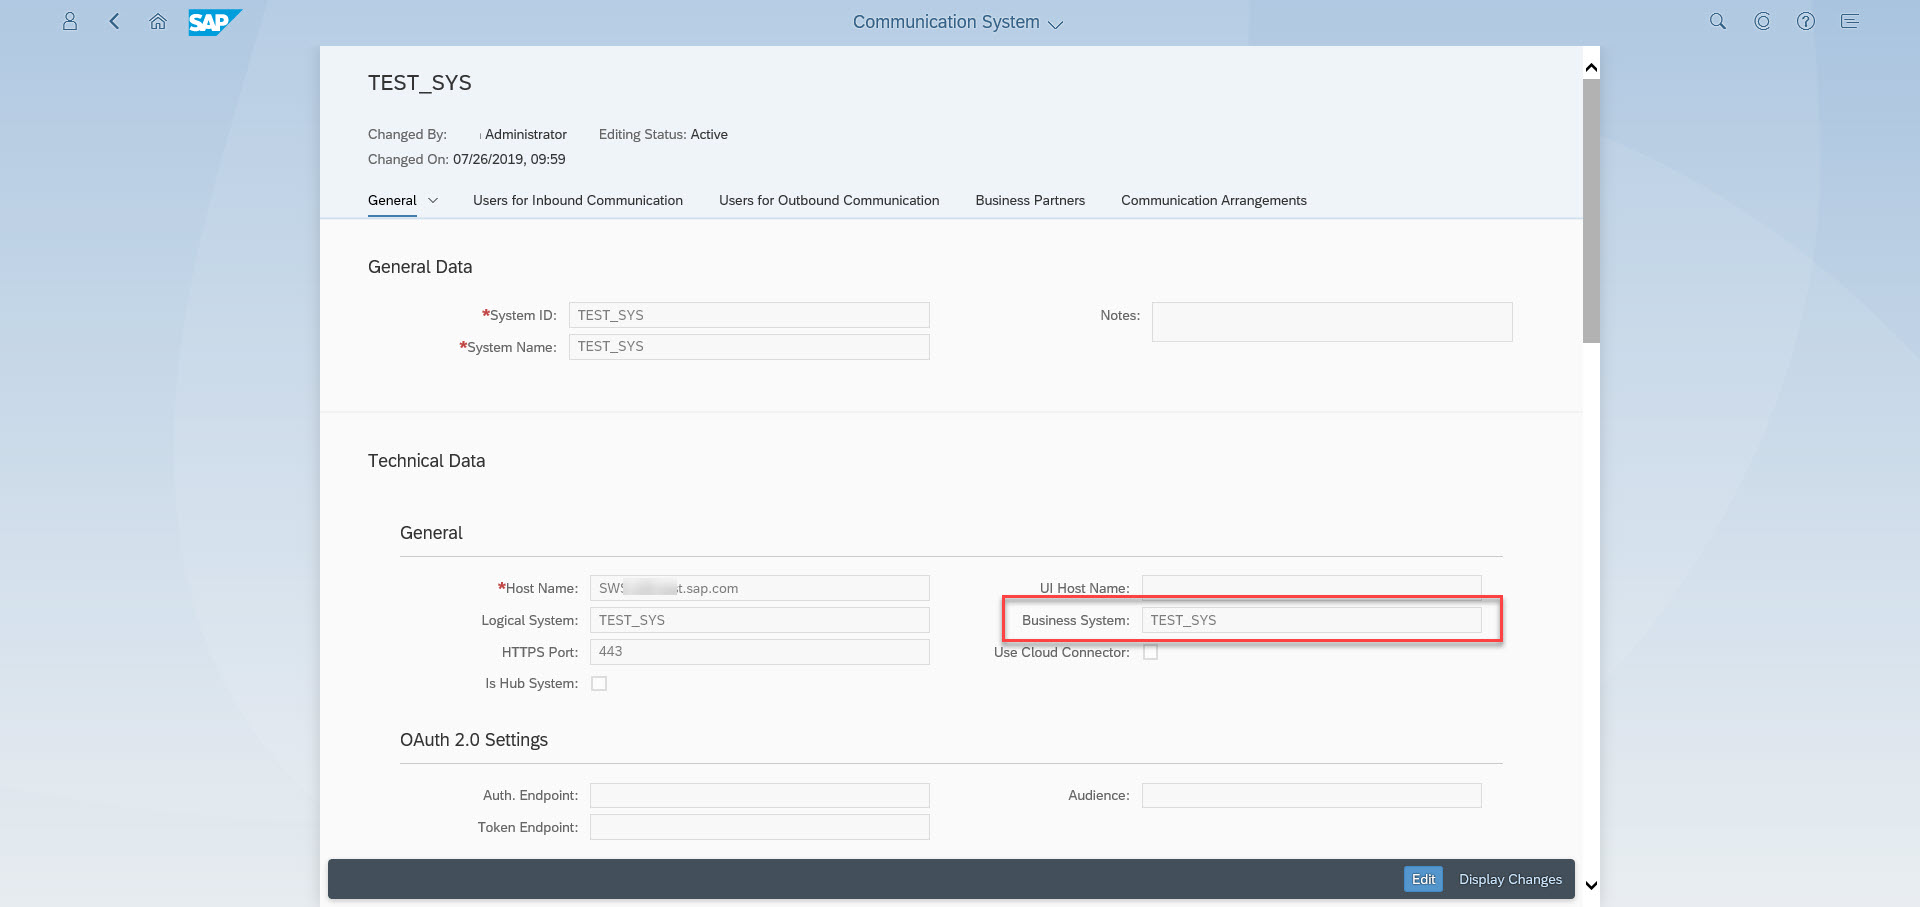Click the Business System field
Image resolution: width=1920 pixels, height=907 pixels.
[x=1312, y=620]
